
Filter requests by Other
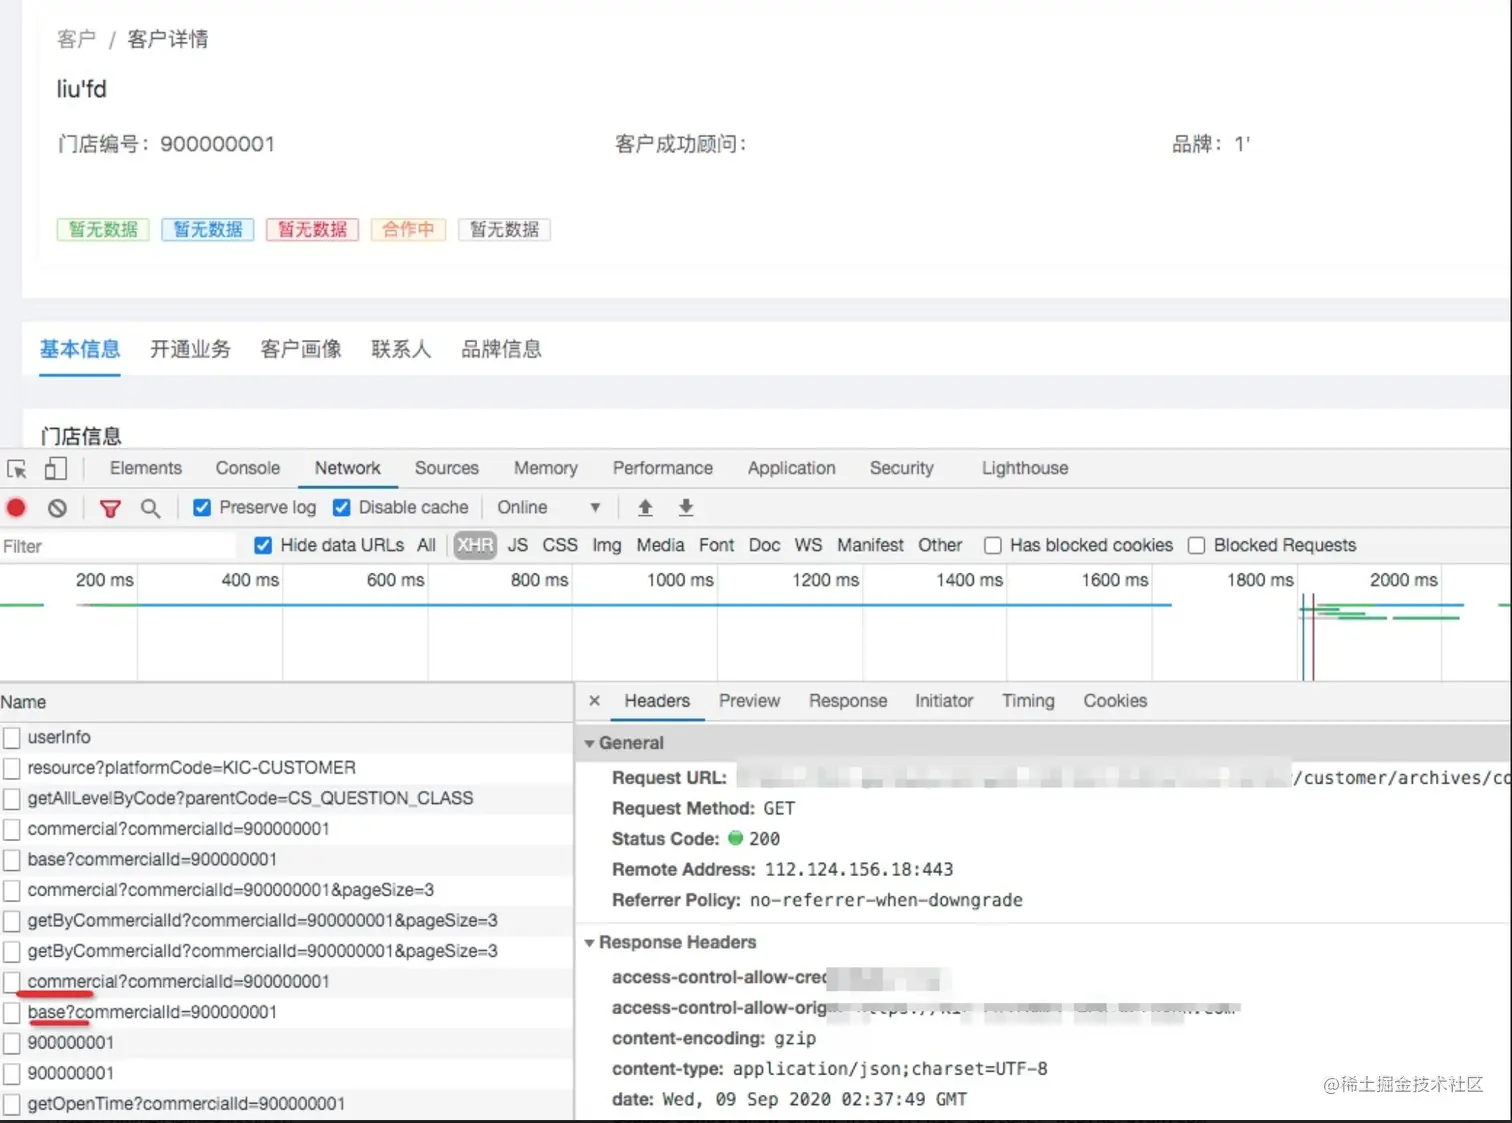tap(940, 545)
